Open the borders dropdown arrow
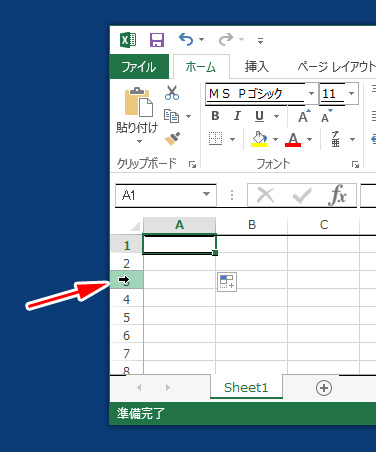376x452 pixels. click(x=232, y=139)
